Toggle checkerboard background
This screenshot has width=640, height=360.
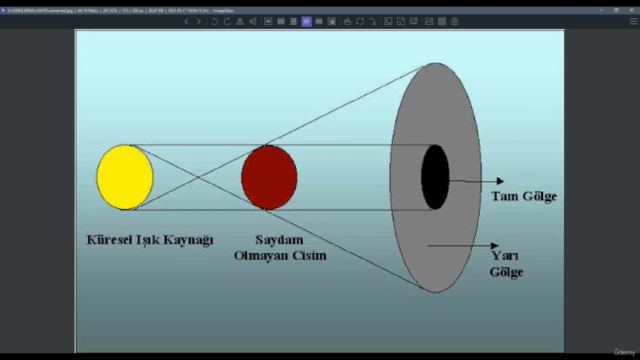pos(442,22)
